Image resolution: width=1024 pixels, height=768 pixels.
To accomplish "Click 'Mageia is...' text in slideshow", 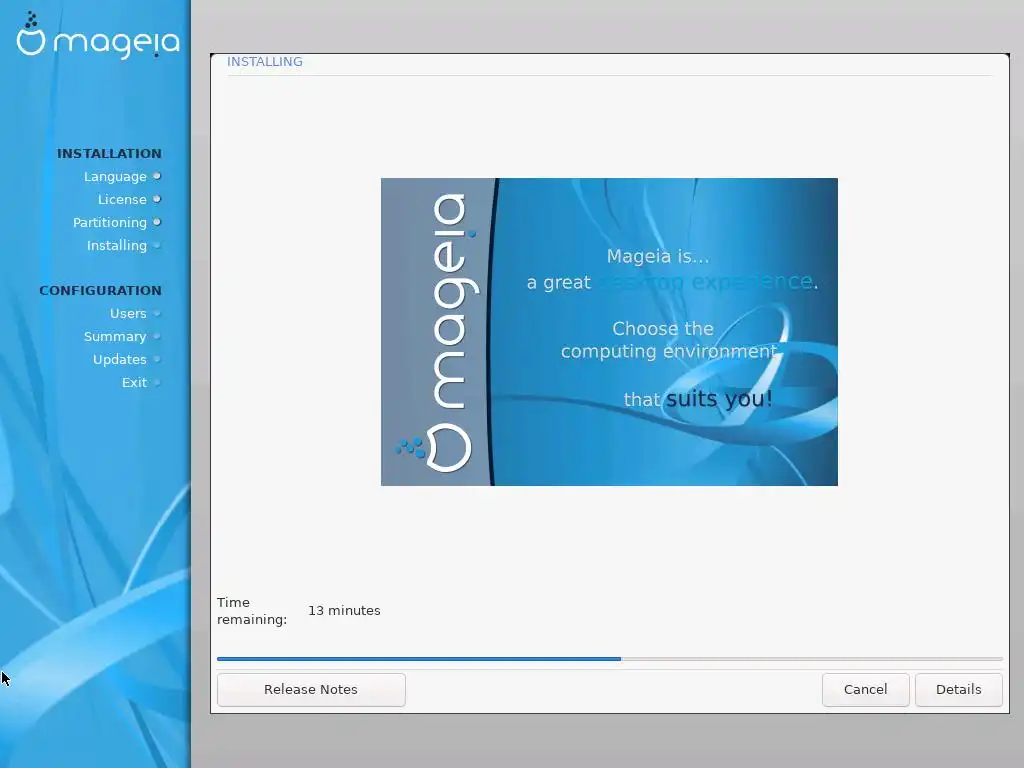I will click(658, 256).
